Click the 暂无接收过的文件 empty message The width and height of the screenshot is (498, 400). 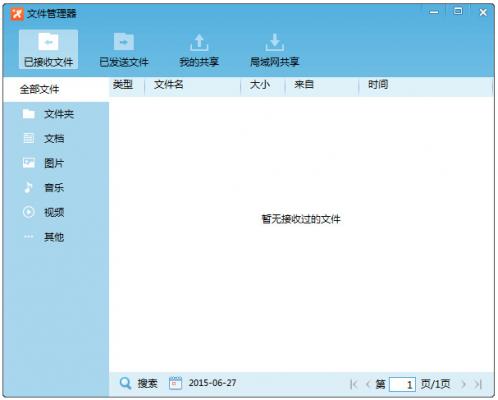(301, 219)
